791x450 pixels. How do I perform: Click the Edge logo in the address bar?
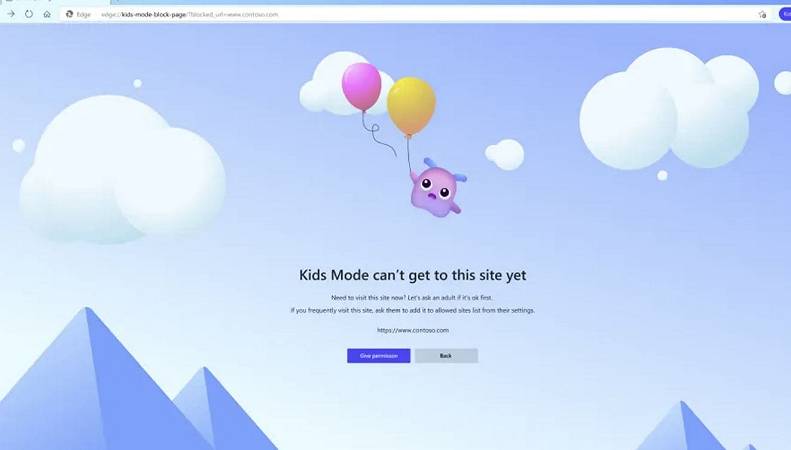point(70,14)
